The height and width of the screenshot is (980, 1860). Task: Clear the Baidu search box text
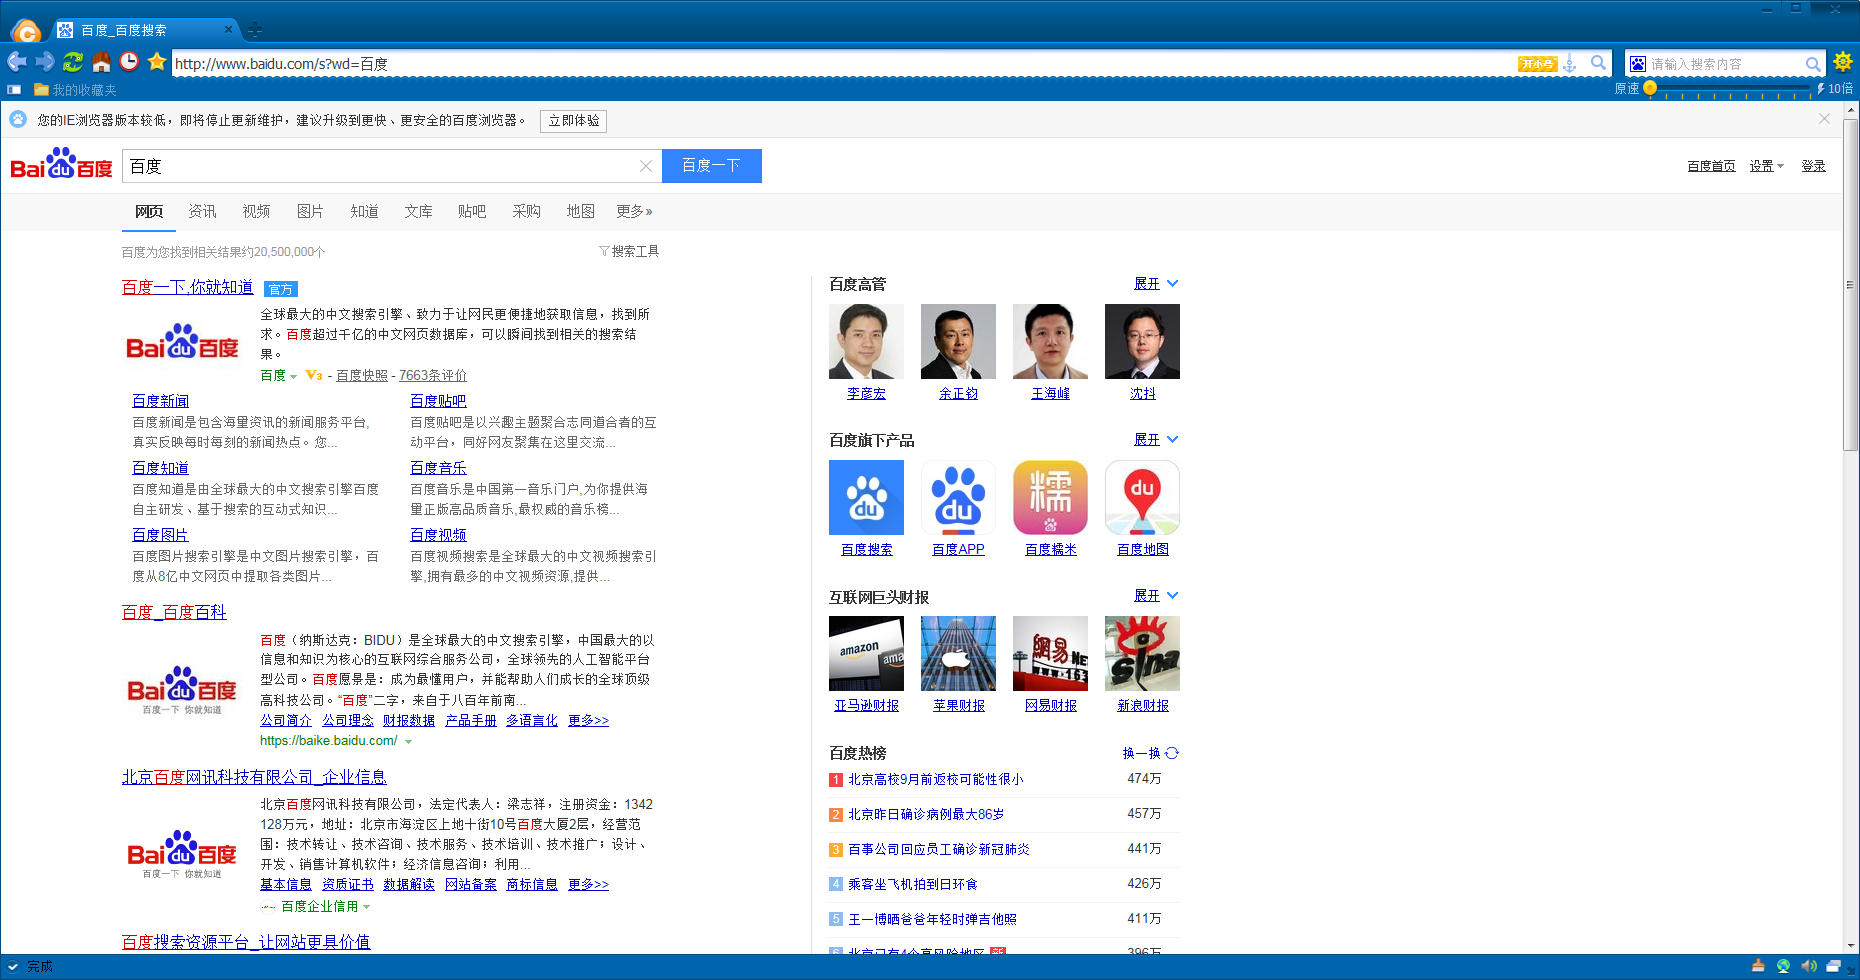pyautogui.click(x=646, y=166)
